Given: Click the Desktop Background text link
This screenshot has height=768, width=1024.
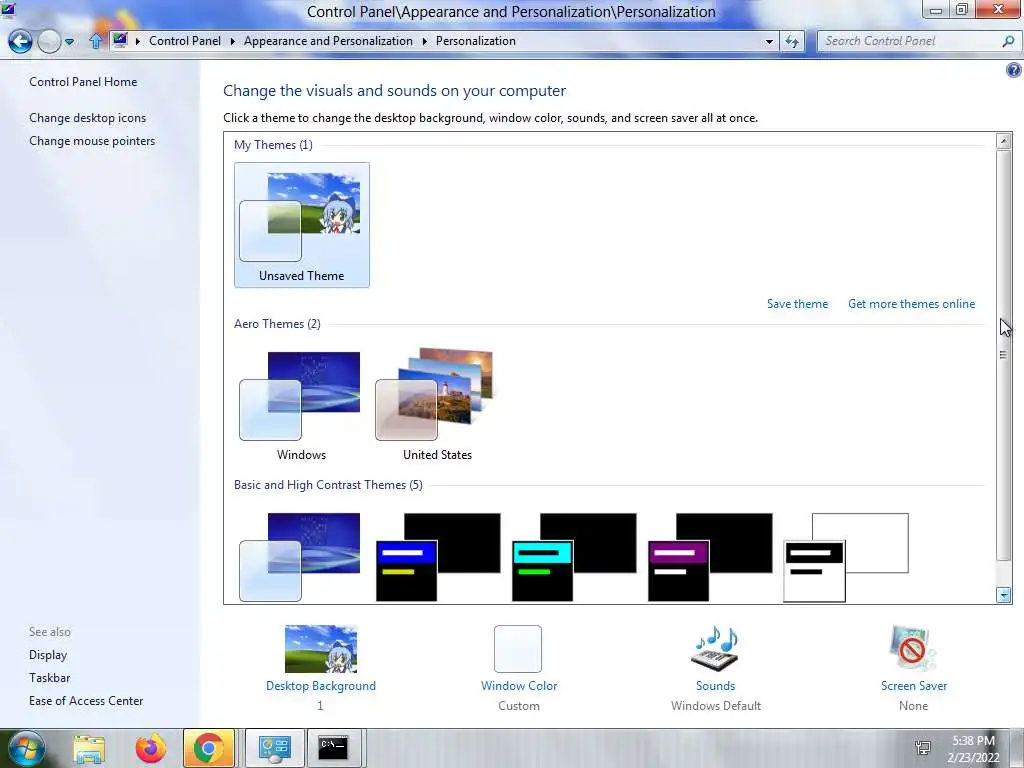Looking at the screenshot, I should click(321, 686).
